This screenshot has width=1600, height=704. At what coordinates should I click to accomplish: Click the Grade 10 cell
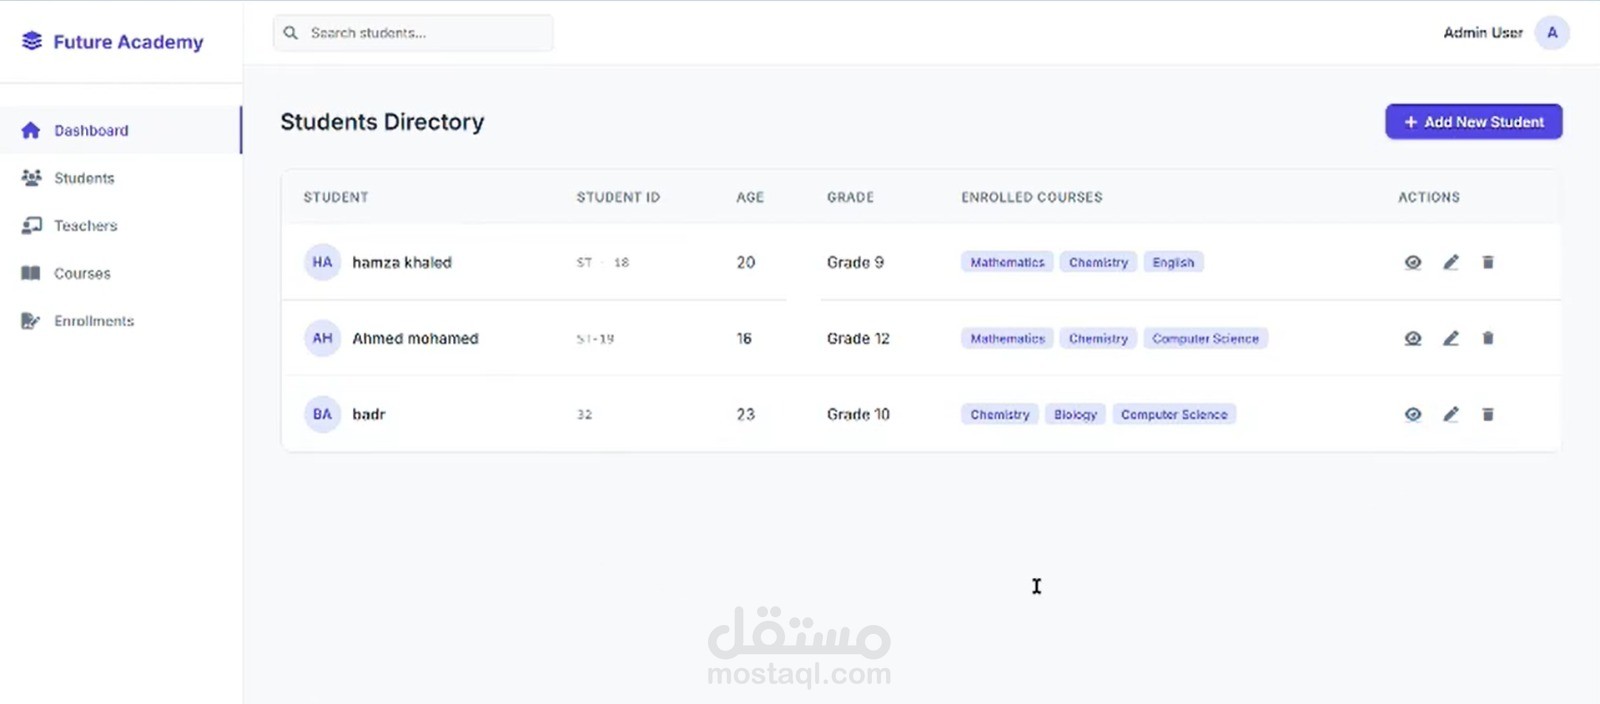pos(858,414)
